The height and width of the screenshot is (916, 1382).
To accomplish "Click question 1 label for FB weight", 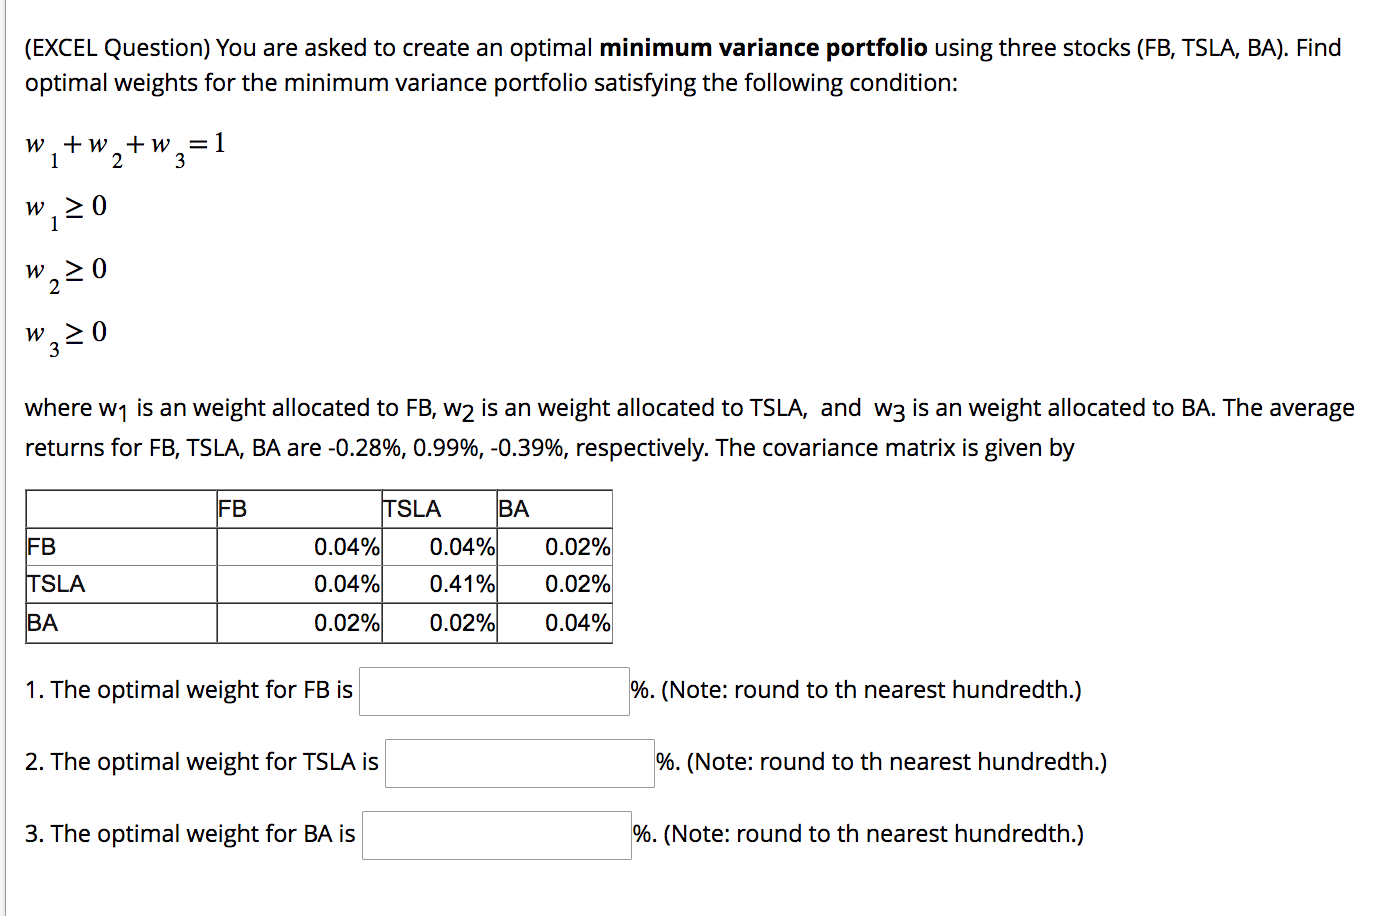I will pos(186,689).
